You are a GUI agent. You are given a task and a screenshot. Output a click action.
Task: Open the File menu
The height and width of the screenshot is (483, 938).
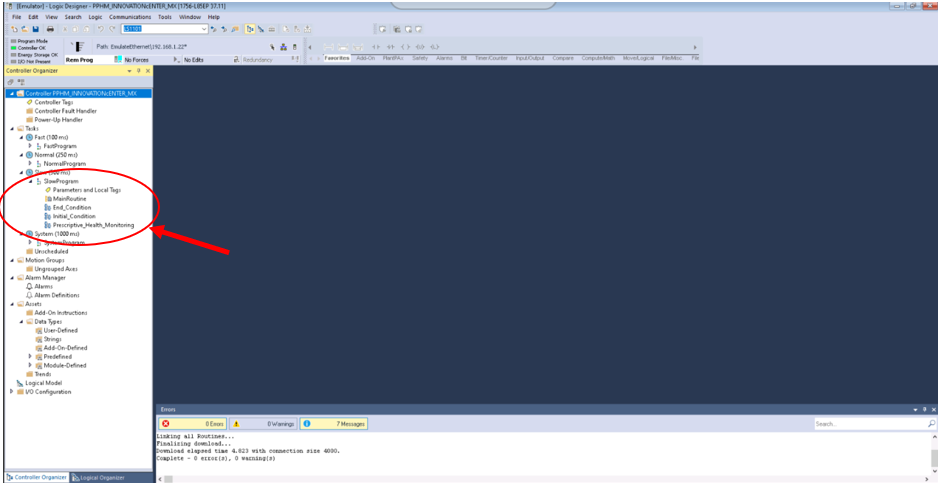point(17,17)
